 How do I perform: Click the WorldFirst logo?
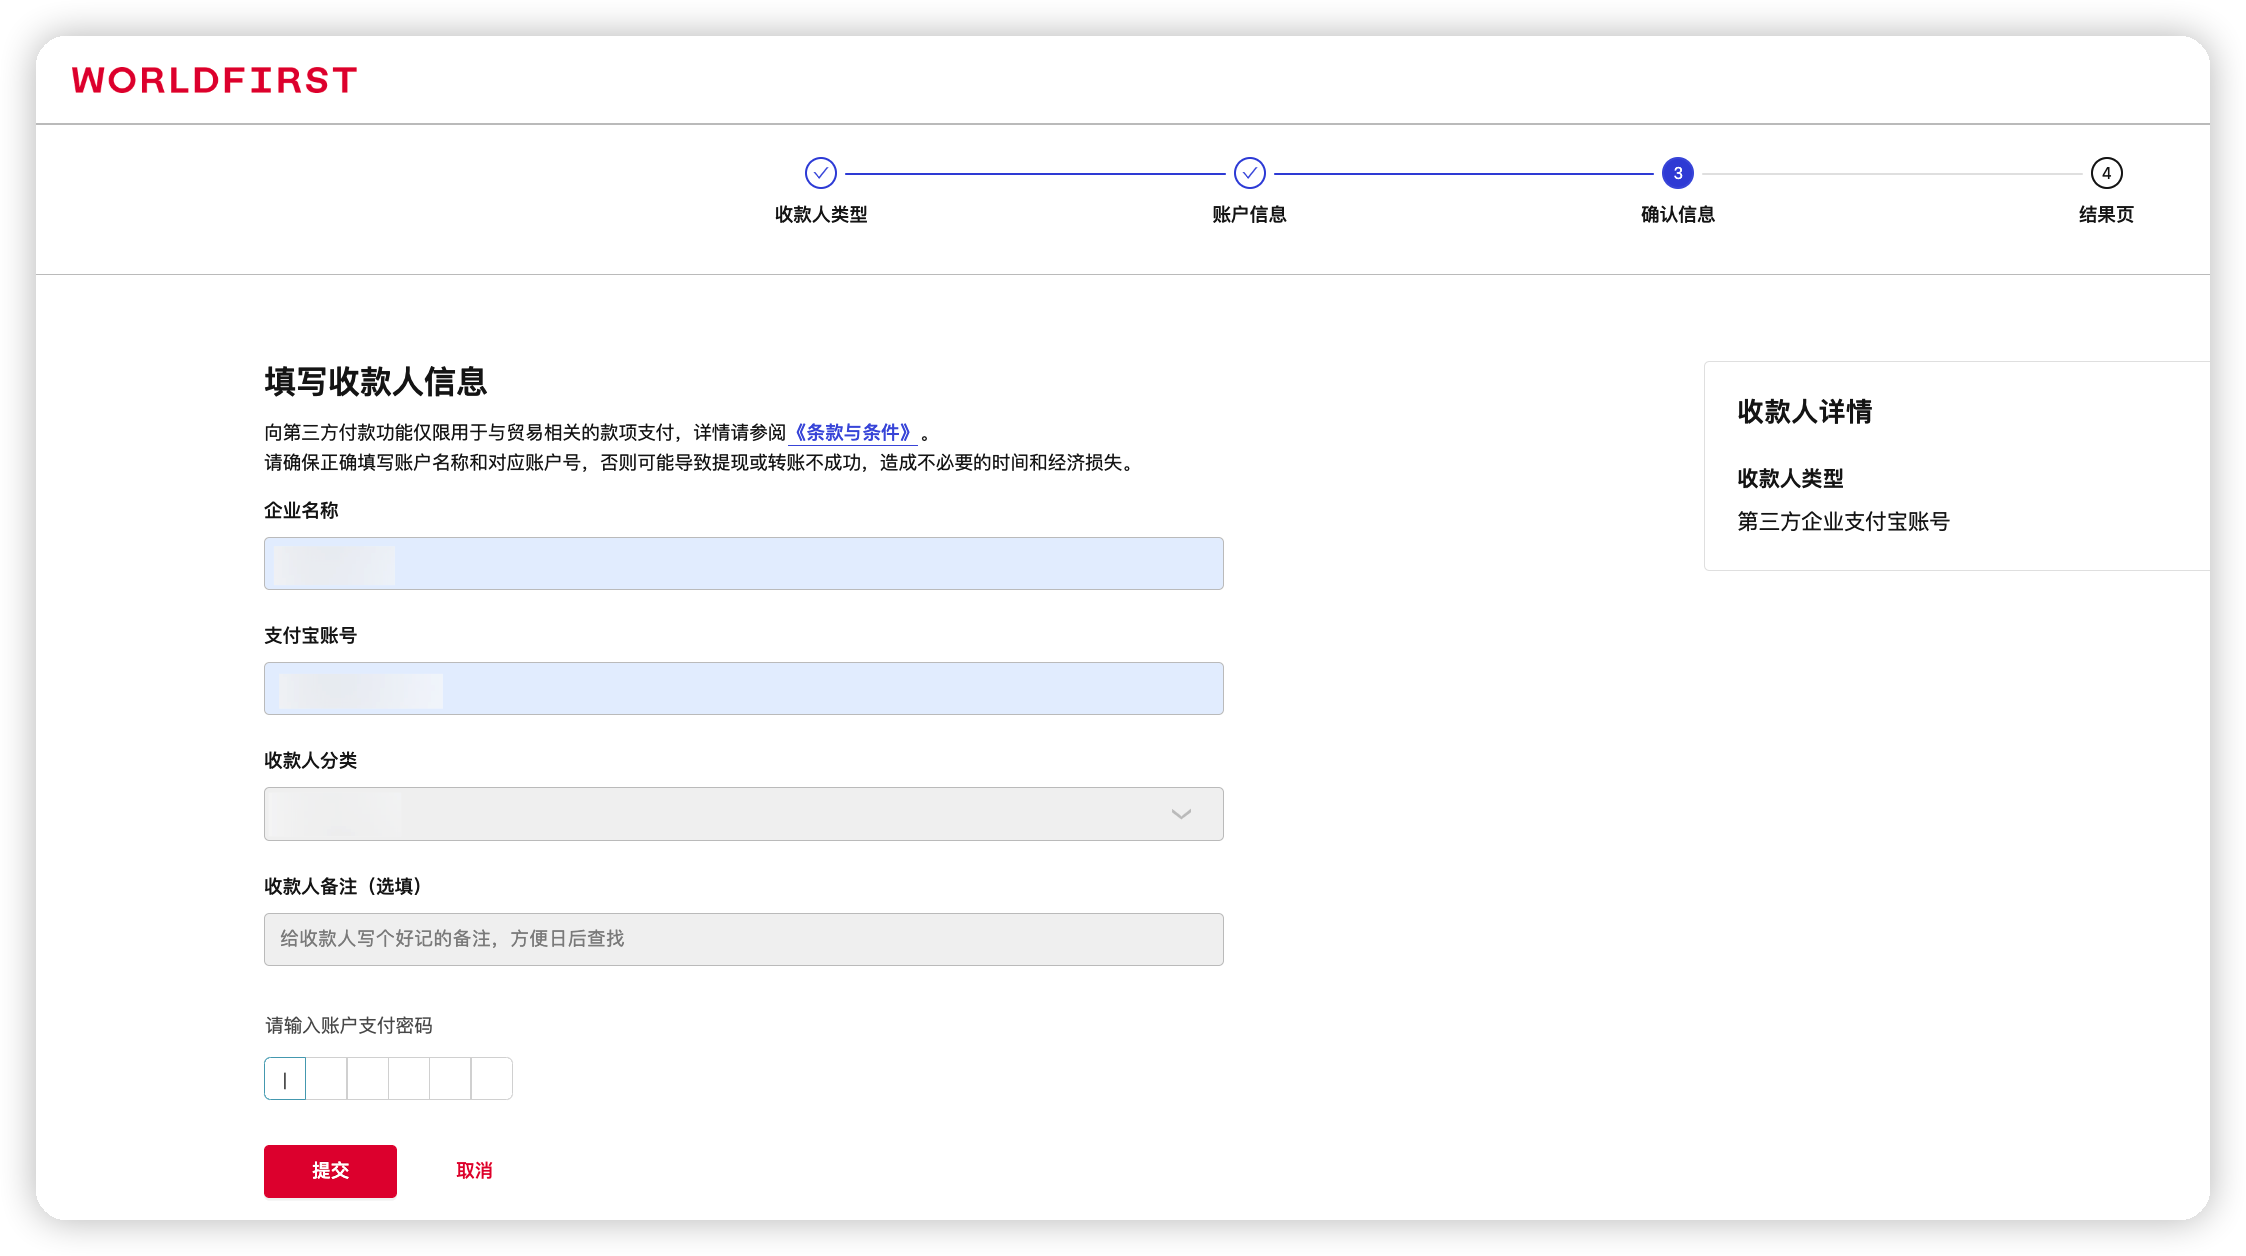214,80
